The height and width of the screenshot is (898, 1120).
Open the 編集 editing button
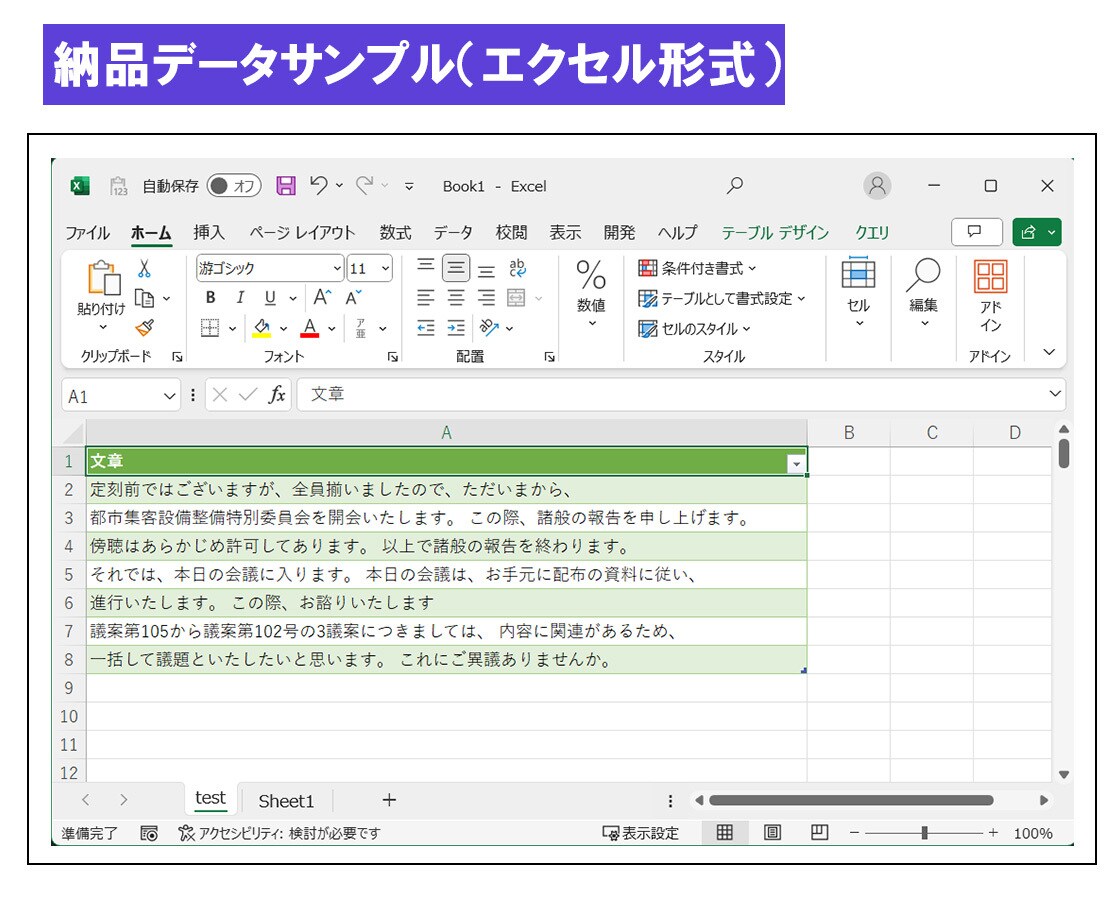point(924,292)
